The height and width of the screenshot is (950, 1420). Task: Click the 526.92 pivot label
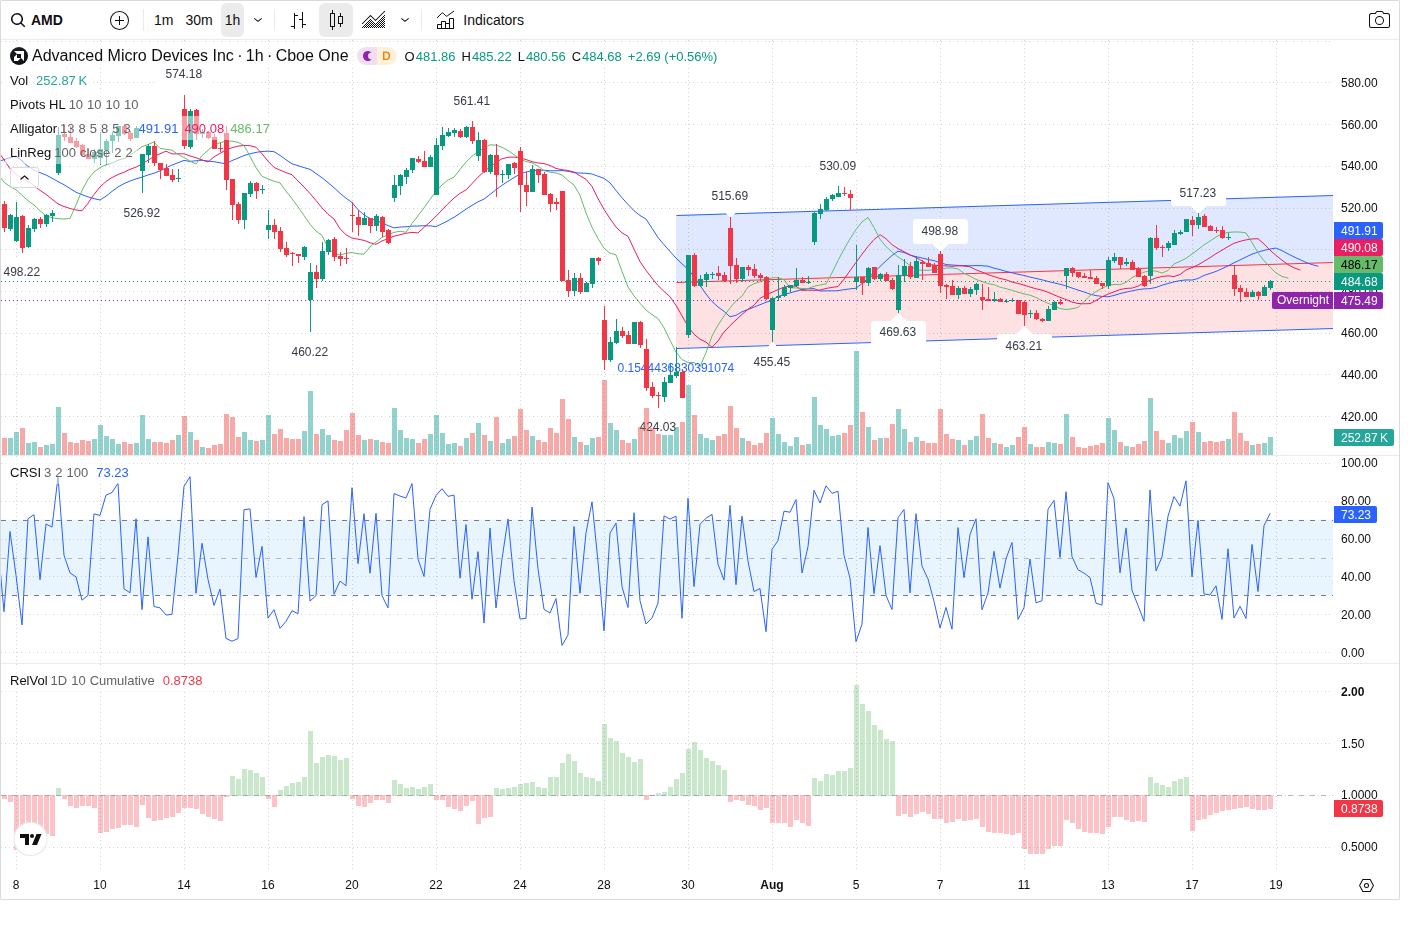coord(142,213)
